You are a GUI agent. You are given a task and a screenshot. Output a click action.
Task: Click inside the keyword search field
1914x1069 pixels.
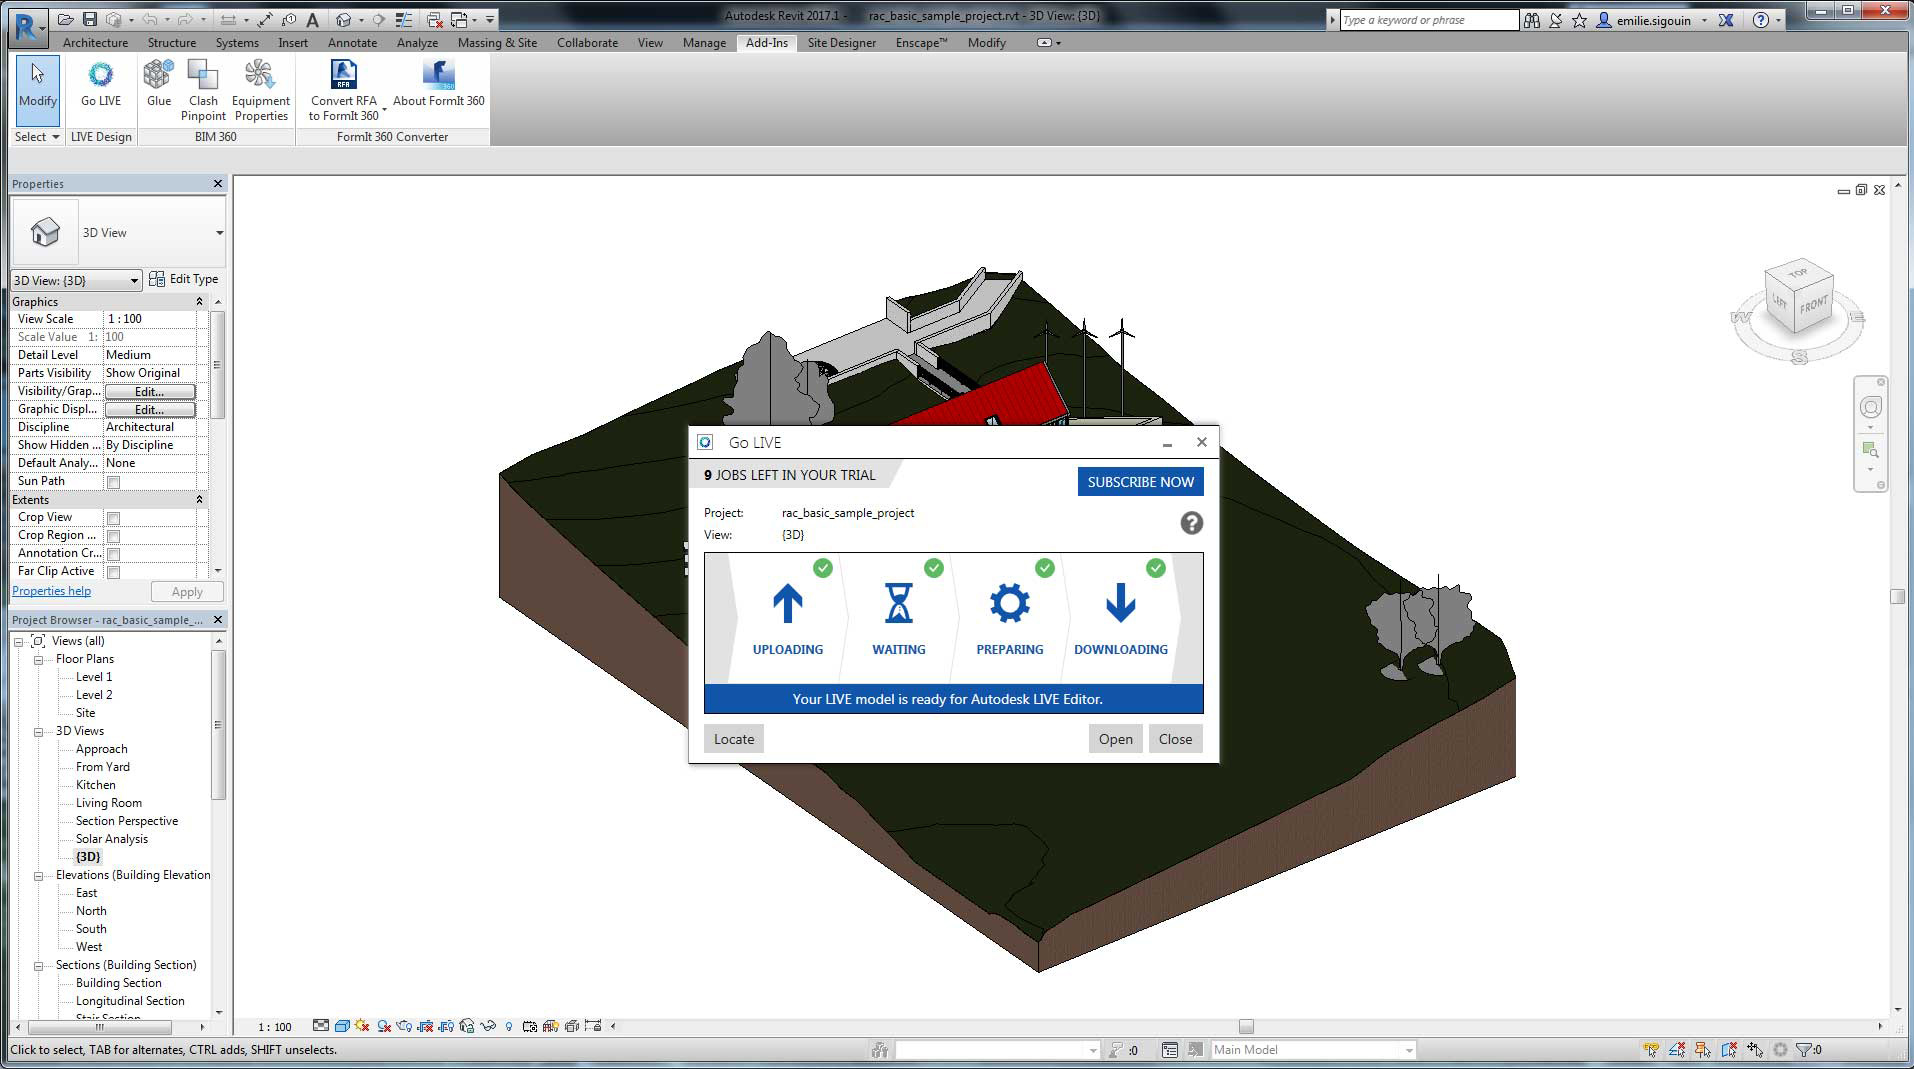[1428, 18]
